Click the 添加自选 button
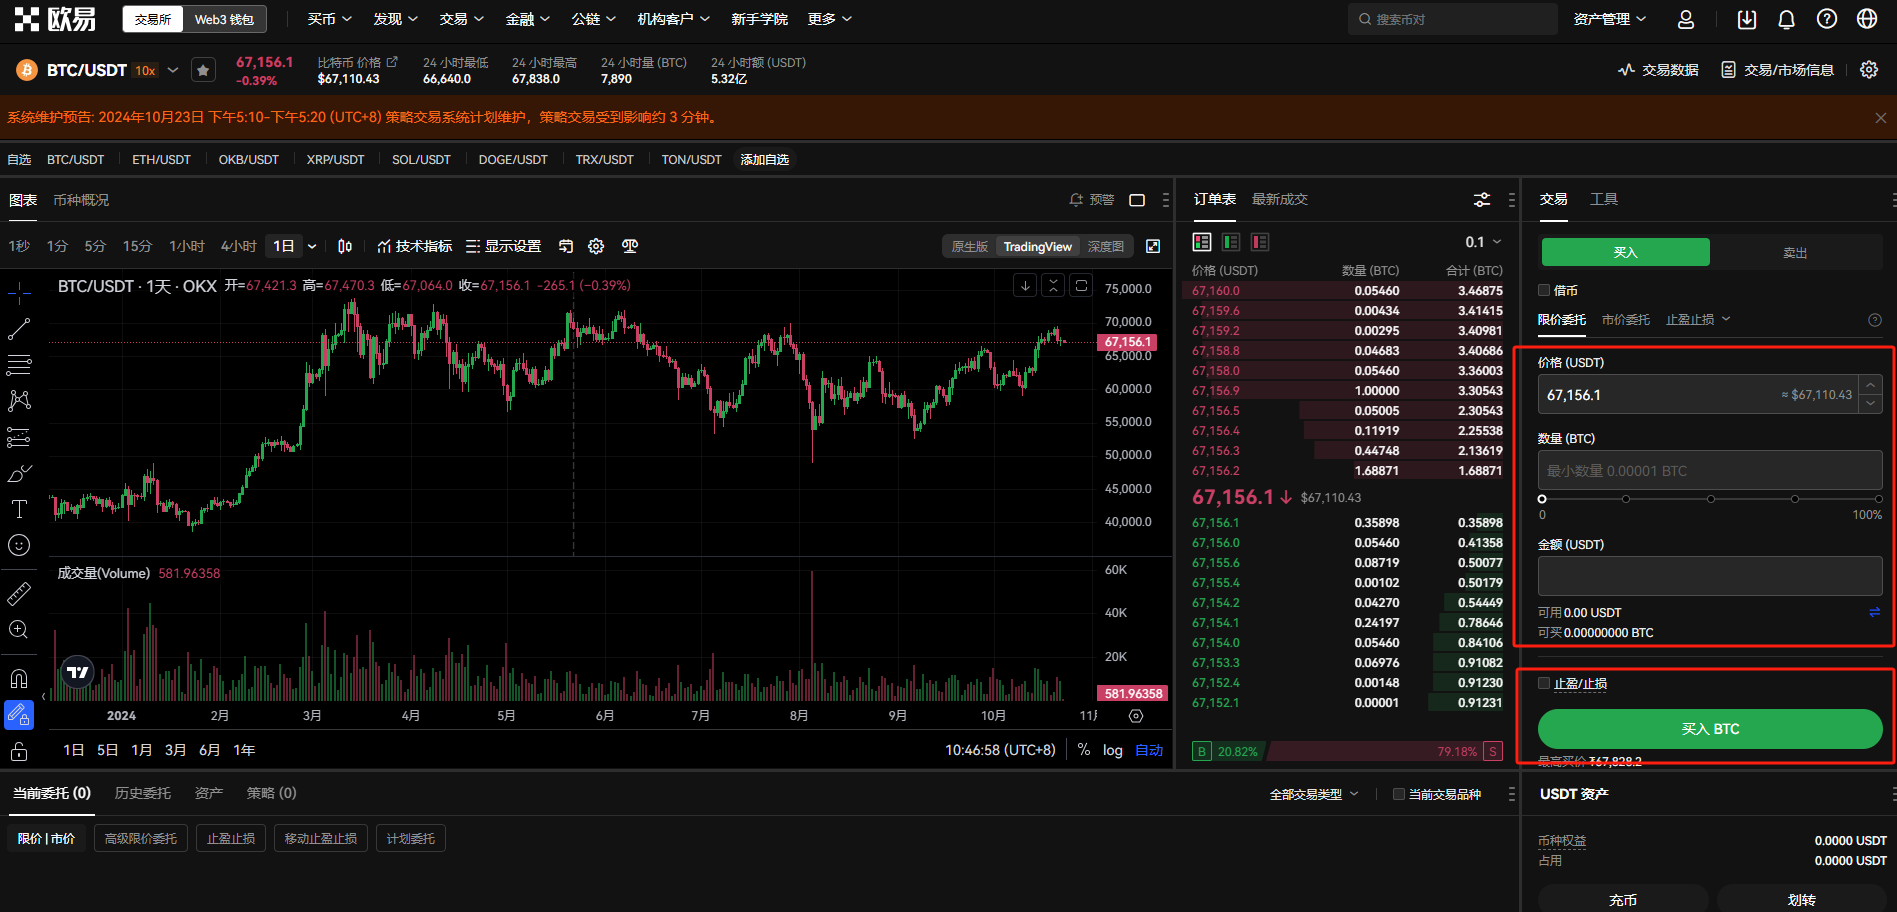Image resolution: width=1897 pixels, height=912 pixels. tap(765, 160)
